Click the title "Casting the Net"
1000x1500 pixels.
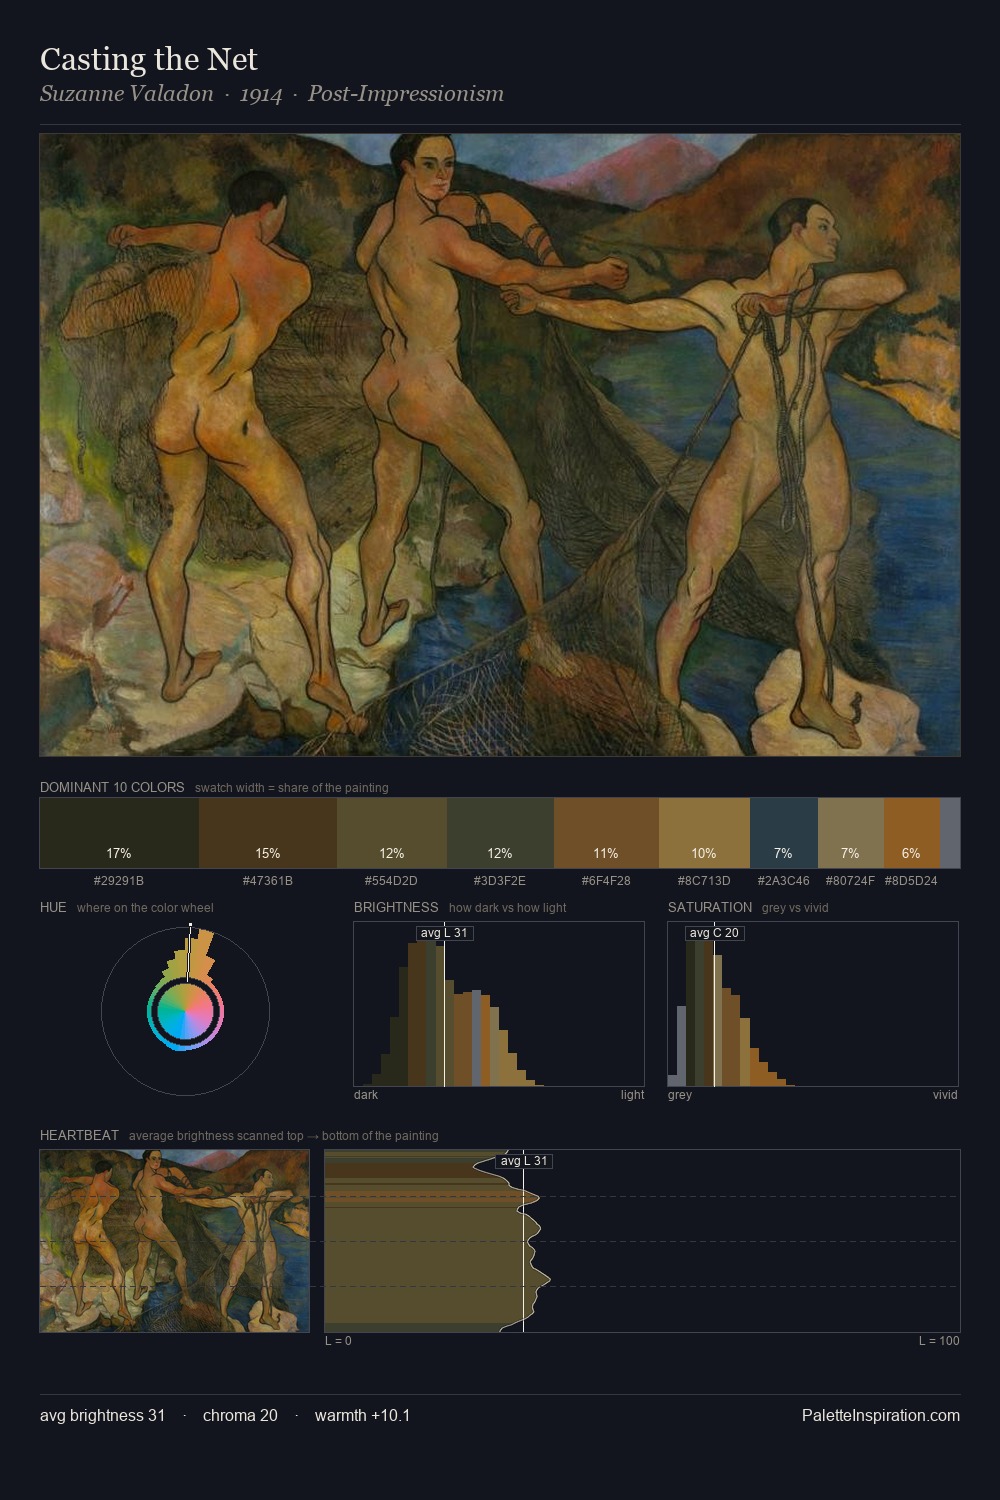(149, 60)
